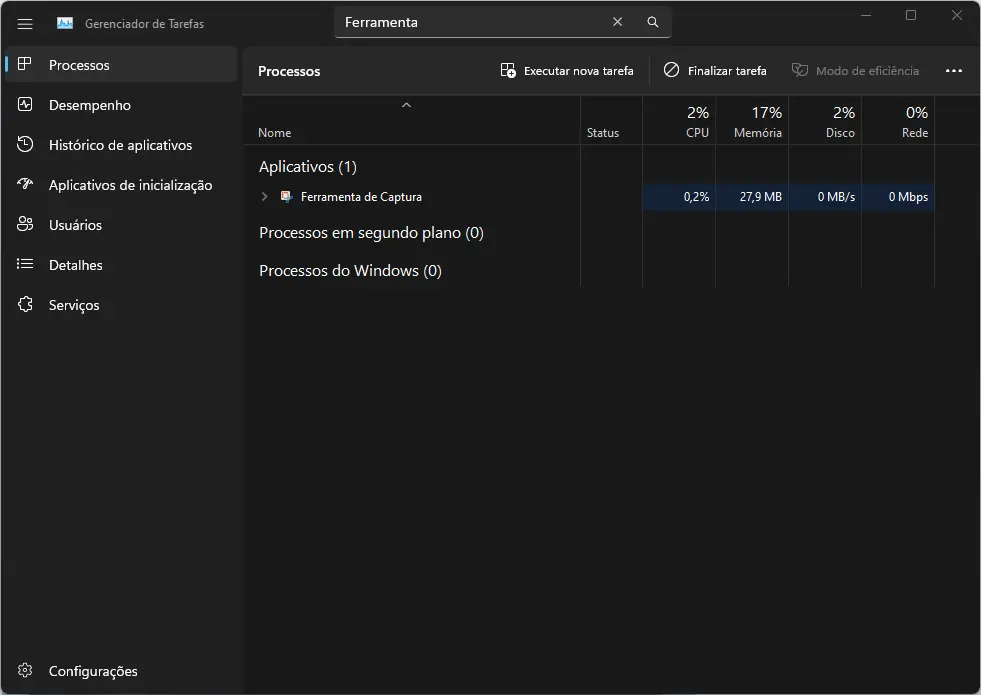Collapse the column sort chevron above Nome
The width and height of the screenshot is (981, 695).
pos(406,105)
